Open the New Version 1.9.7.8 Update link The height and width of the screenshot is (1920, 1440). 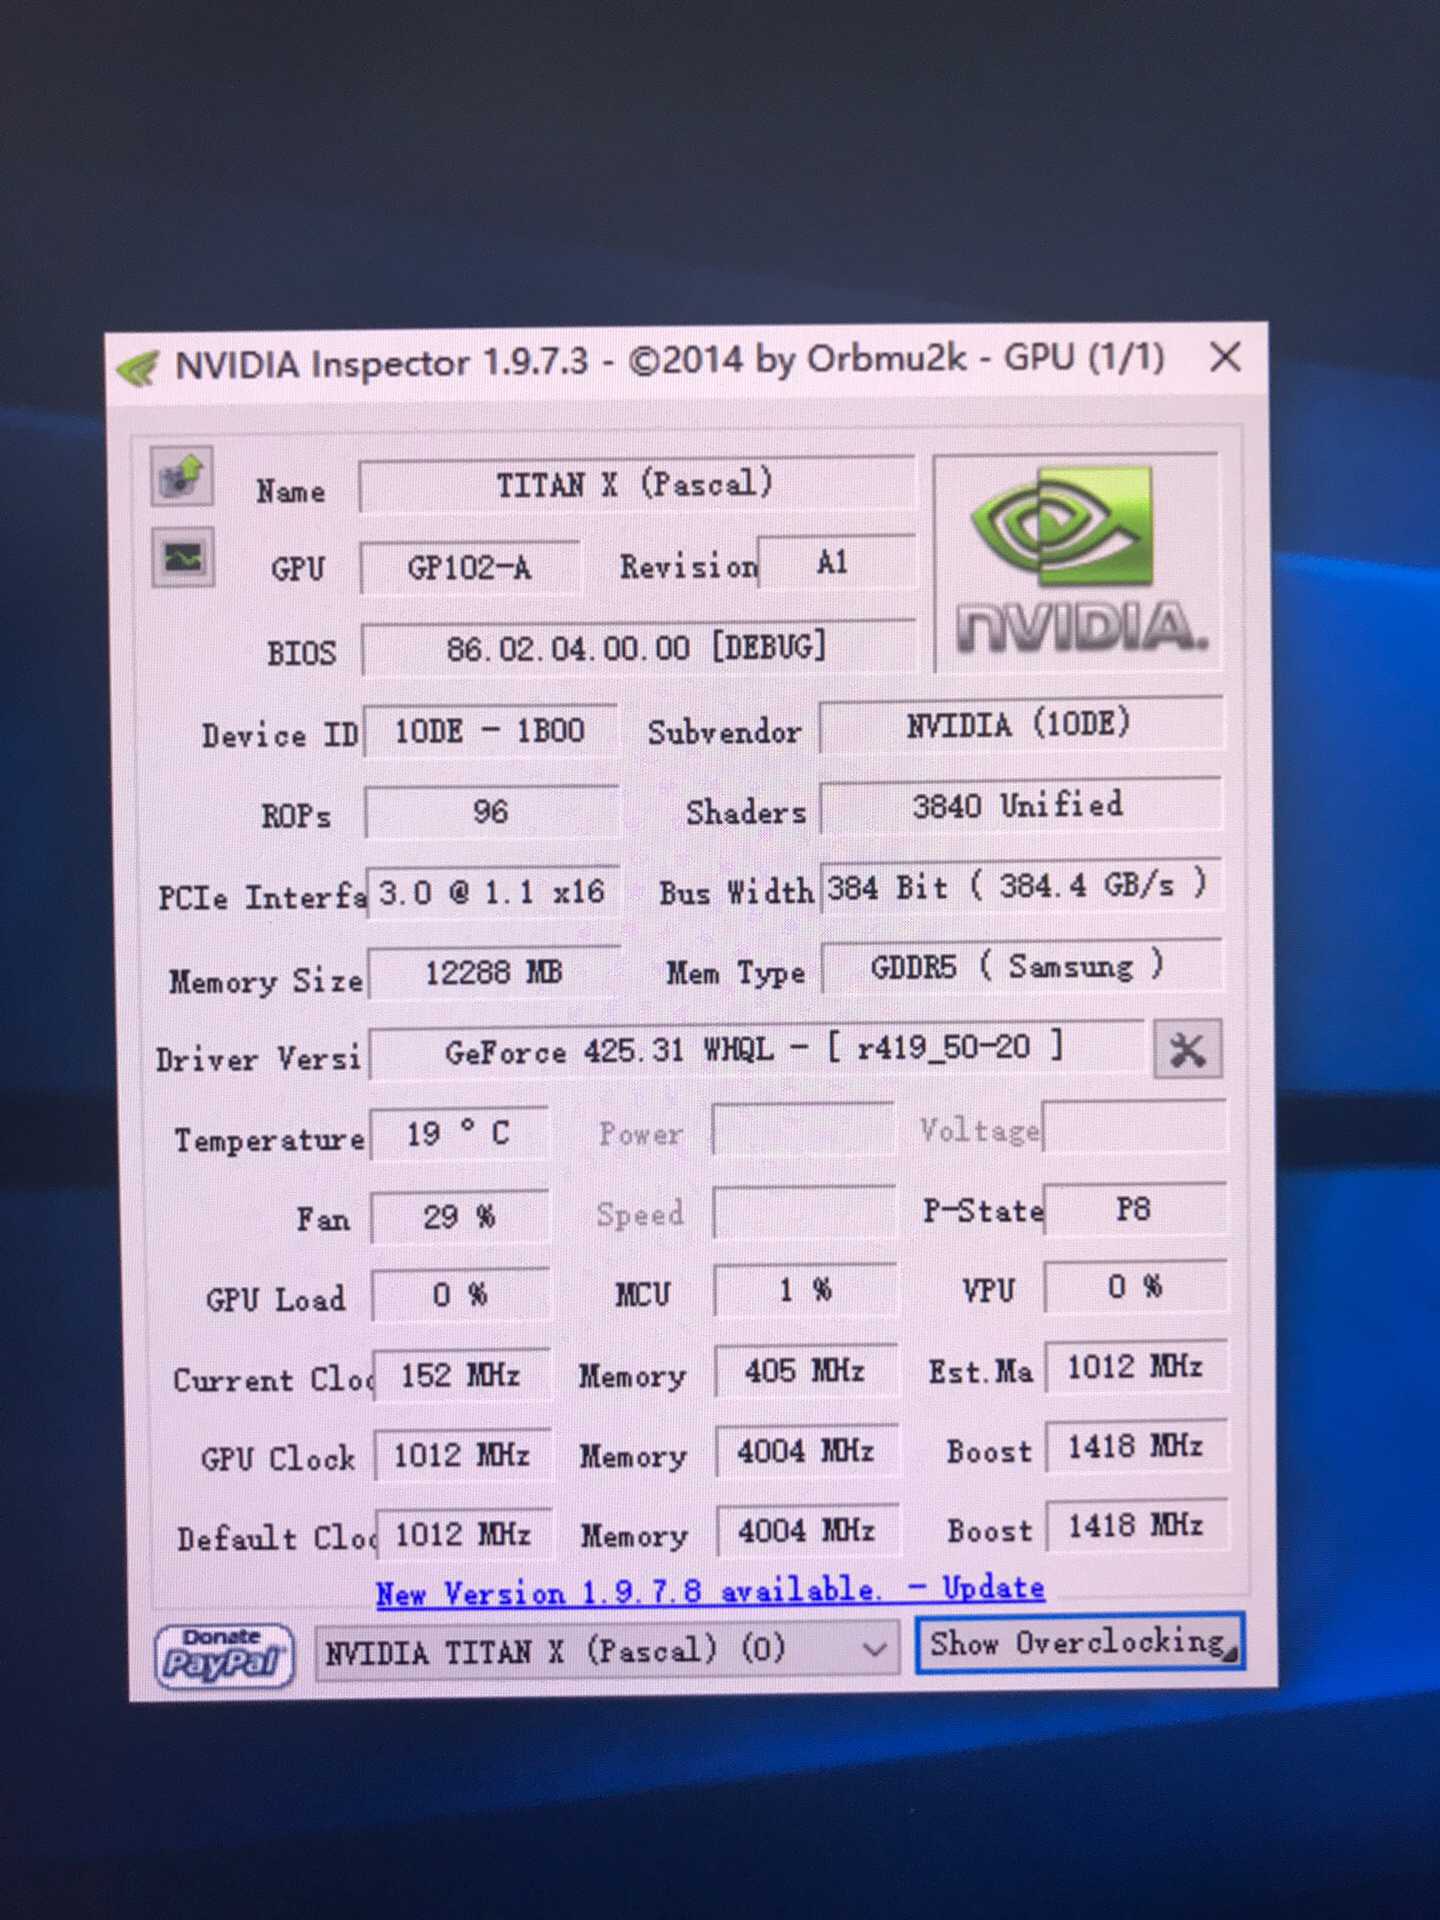click(710, 1590)
